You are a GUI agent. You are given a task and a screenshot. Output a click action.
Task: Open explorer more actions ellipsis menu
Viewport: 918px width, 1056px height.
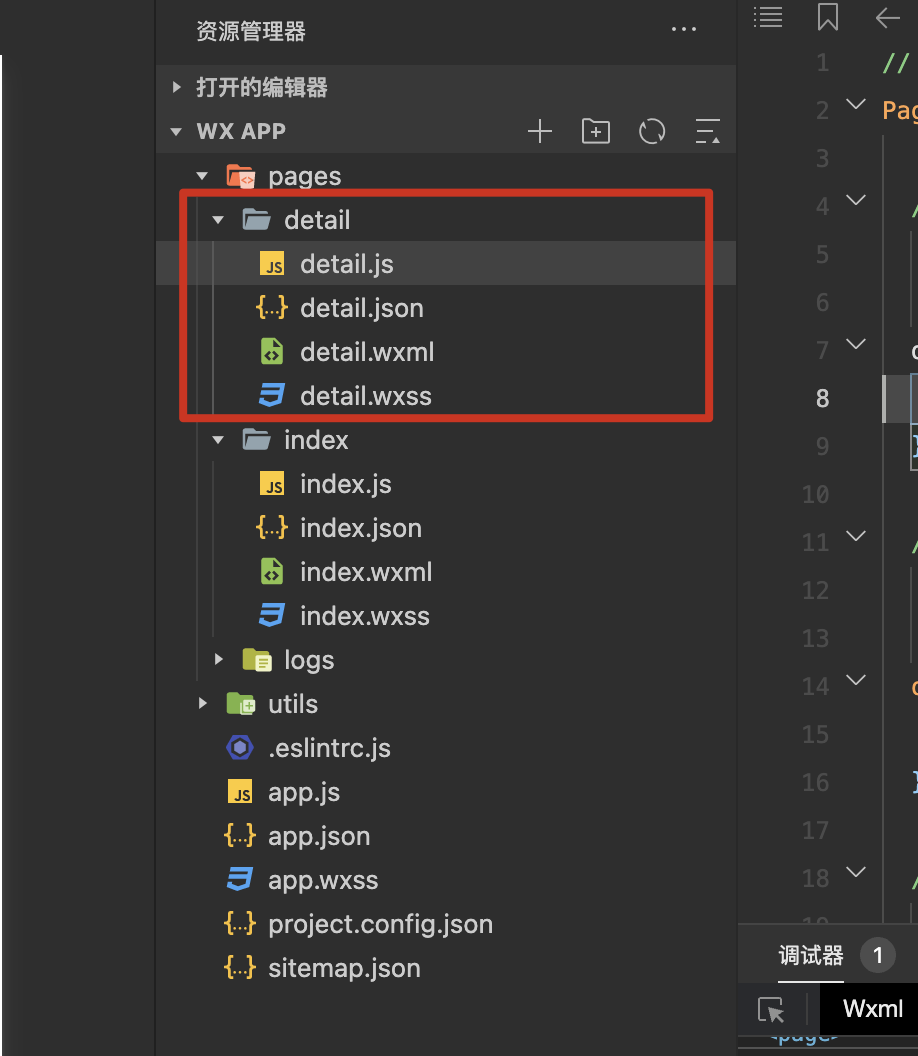684,30
